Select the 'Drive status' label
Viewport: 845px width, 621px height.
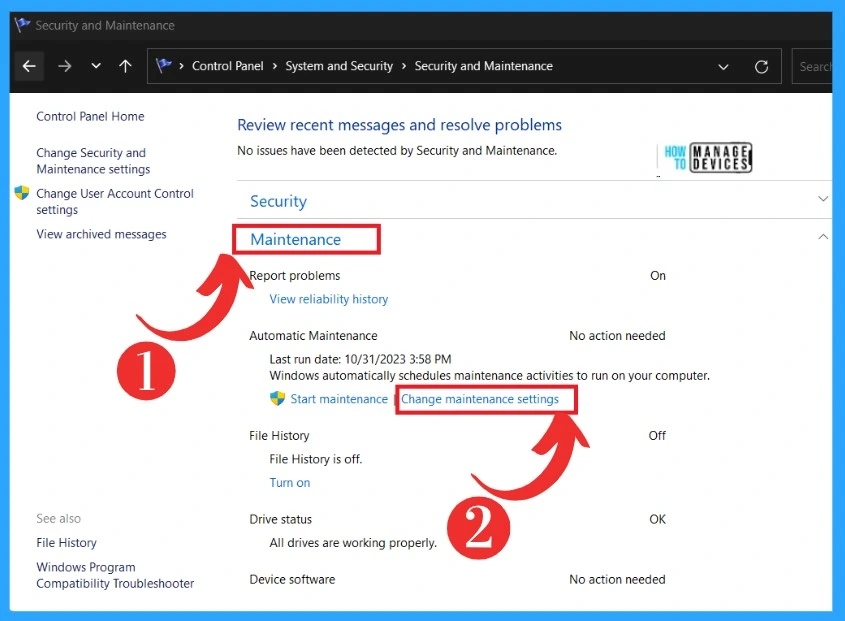(280, 519)
